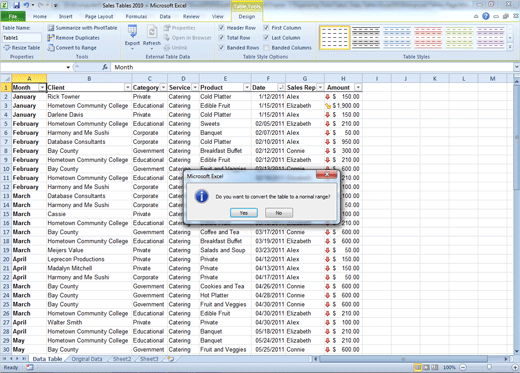
Task: Open Product column filter dropdown
Action: [247, 87]
